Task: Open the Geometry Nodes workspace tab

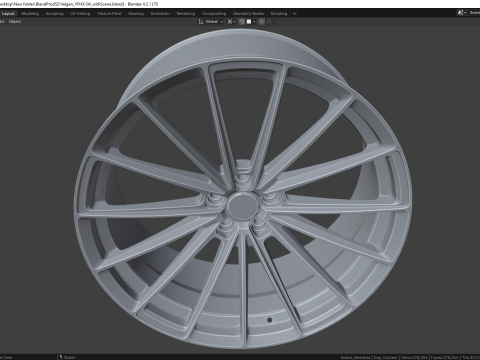Action: (x=248, y=14)
